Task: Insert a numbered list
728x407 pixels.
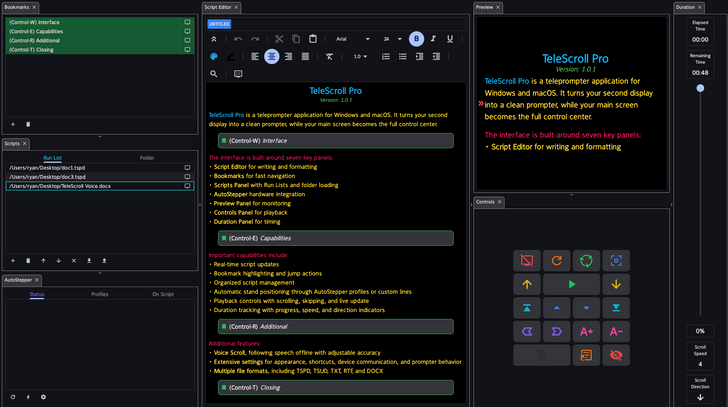Action: coord(386,57)
